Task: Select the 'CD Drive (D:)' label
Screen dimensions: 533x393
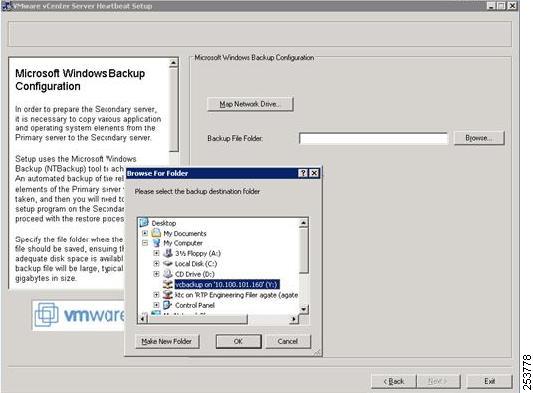Action: click(x=194, y=274)
